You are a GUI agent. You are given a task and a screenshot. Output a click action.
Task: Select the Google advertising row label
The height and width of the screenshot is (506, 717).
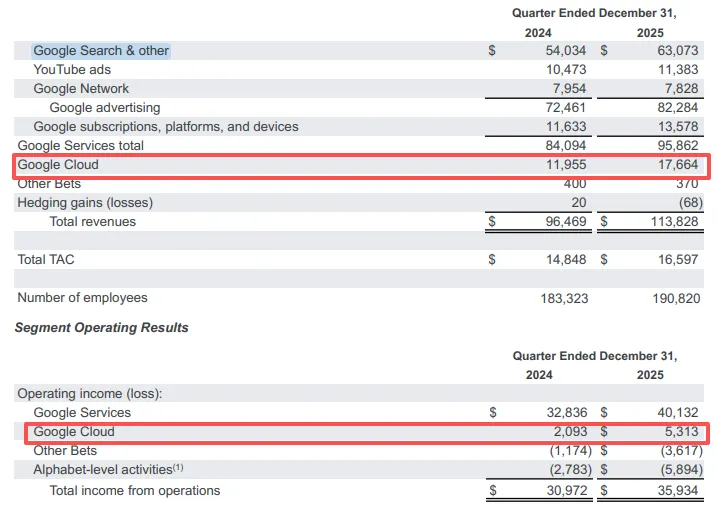coord(104,108)
